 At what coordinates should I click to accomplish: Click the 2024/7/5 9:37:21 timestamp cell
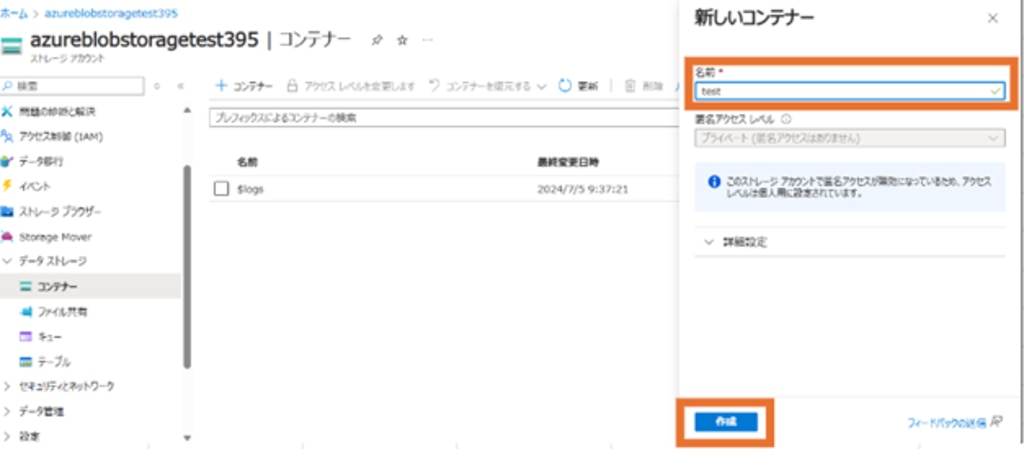pyautogui.click(x=583, y=189)
